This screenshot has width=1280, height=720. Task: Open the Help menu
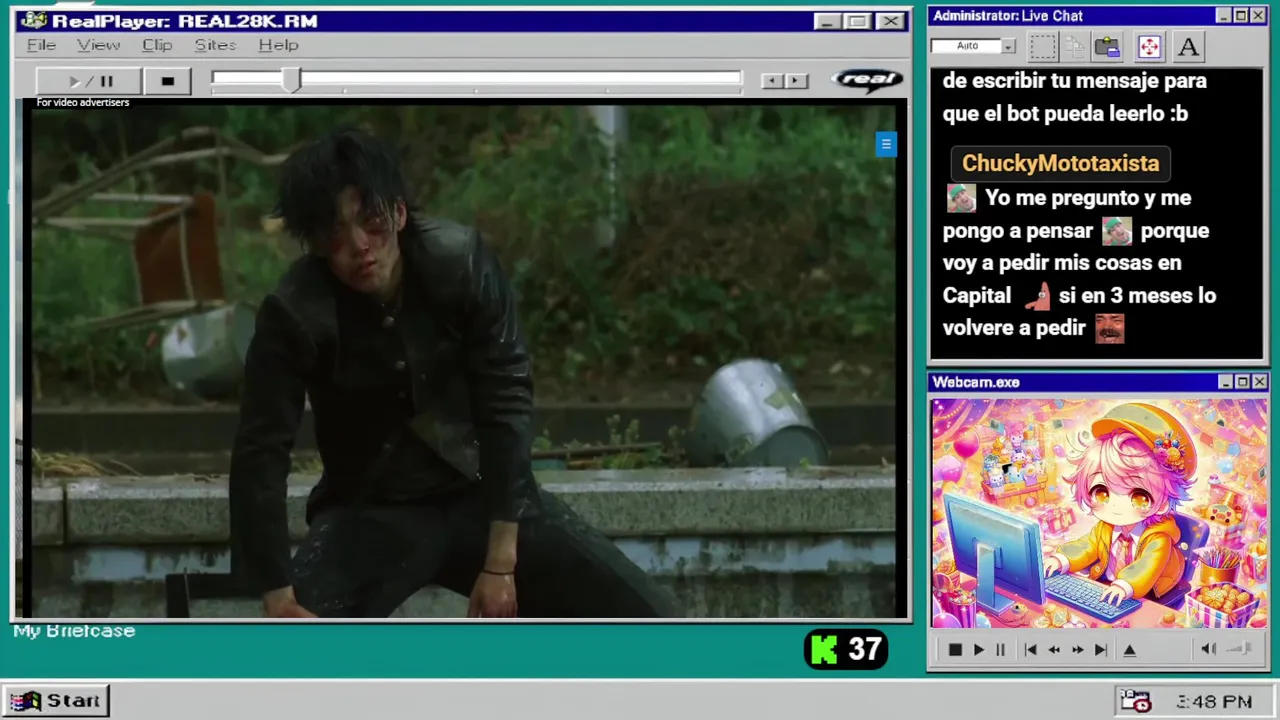[278, 45]
